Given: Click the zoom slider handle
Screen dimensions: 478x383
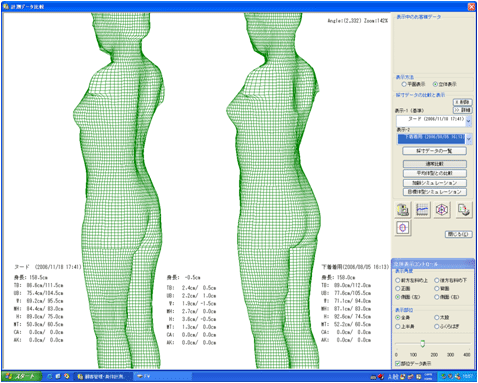Looking at the screenshot, I should [x=422, y=343].
